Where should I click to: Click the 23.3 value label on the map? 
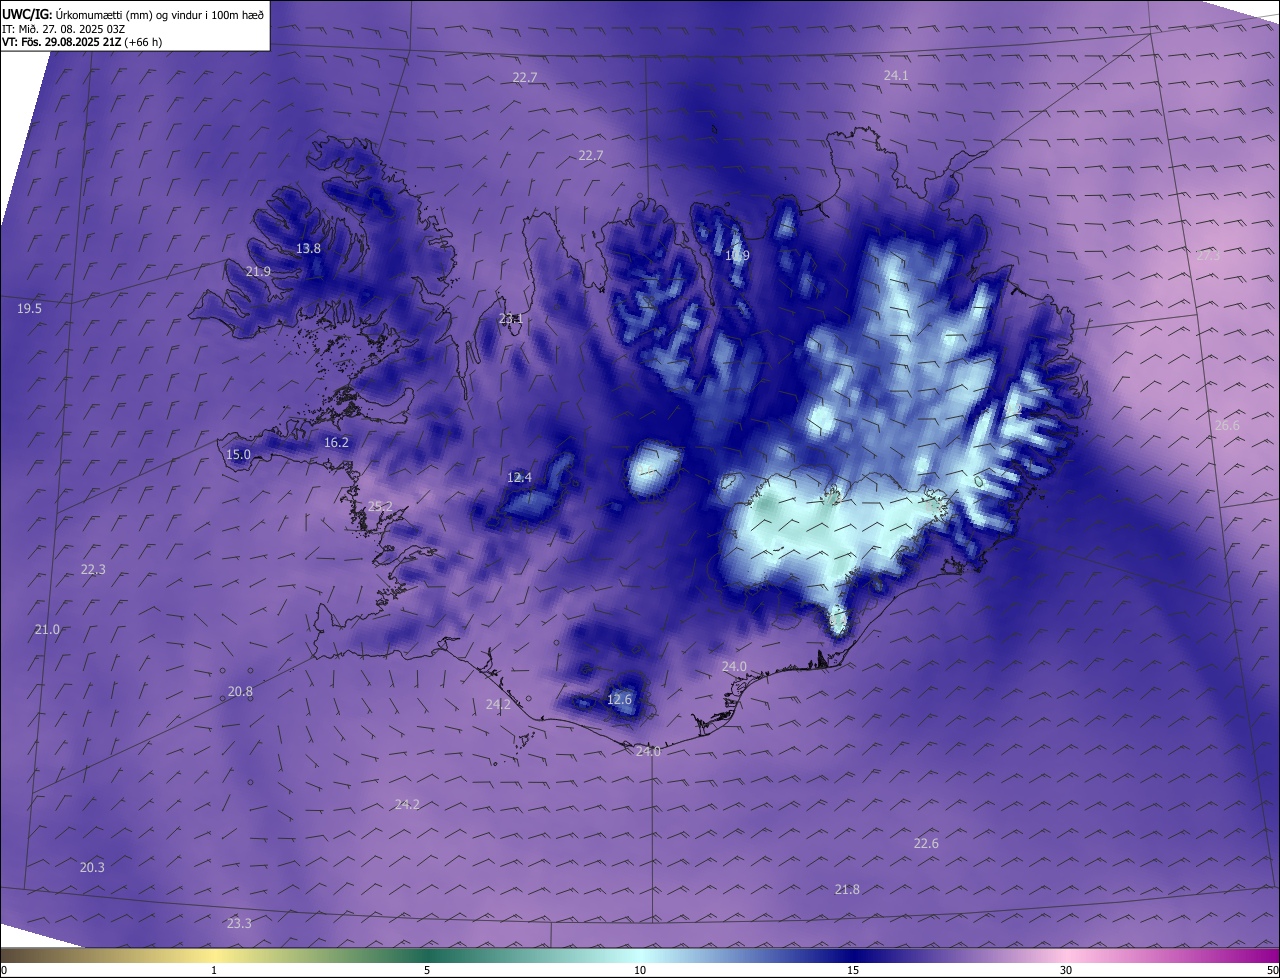tap(239, 924)
